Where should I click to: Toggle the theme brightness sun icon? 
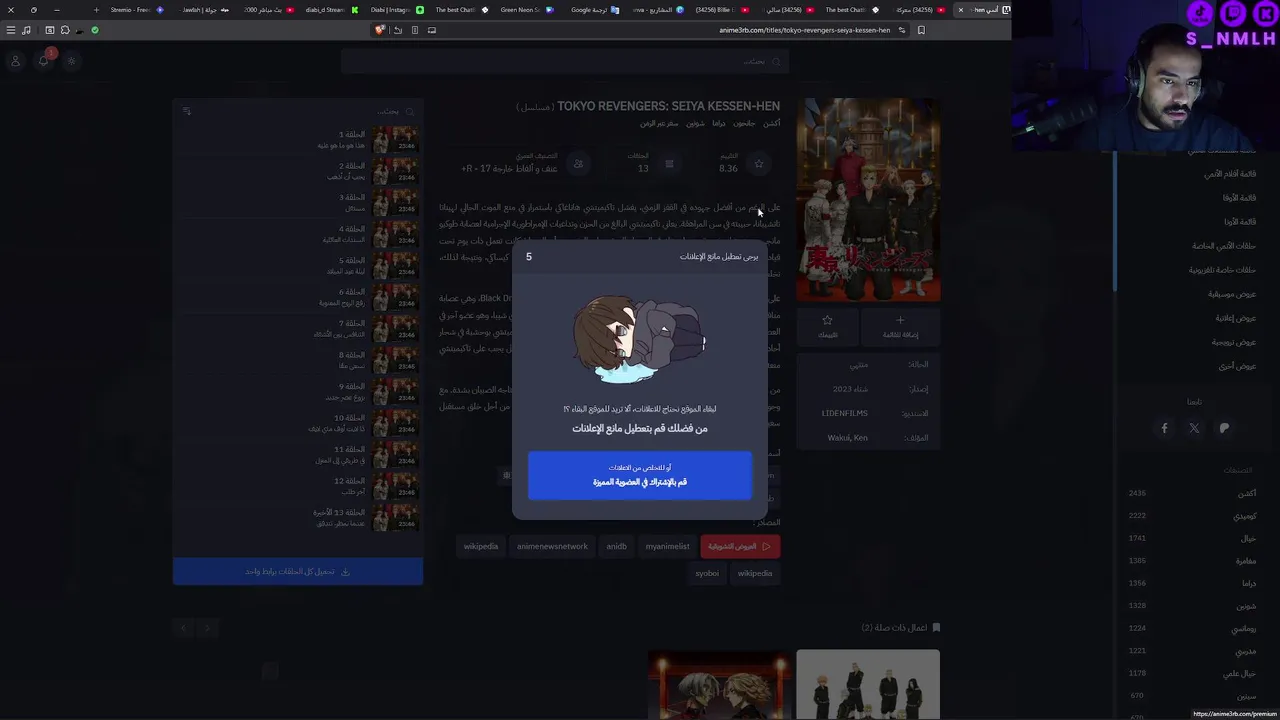pyautogui.click(x=71, y=61)
